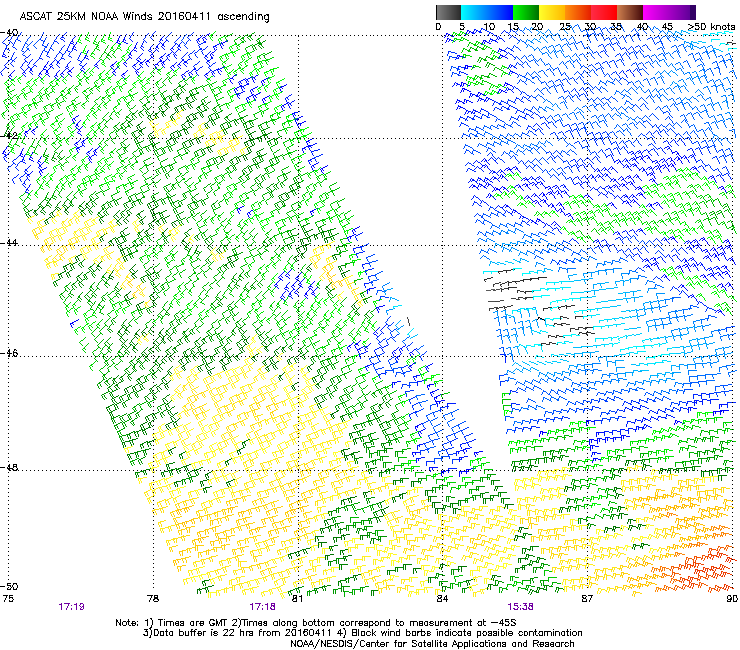The height and width of the screenshot is (650, 740).
Task: Select the gray 0-5 knots legend swatch
Action: [x=448, y=12]
